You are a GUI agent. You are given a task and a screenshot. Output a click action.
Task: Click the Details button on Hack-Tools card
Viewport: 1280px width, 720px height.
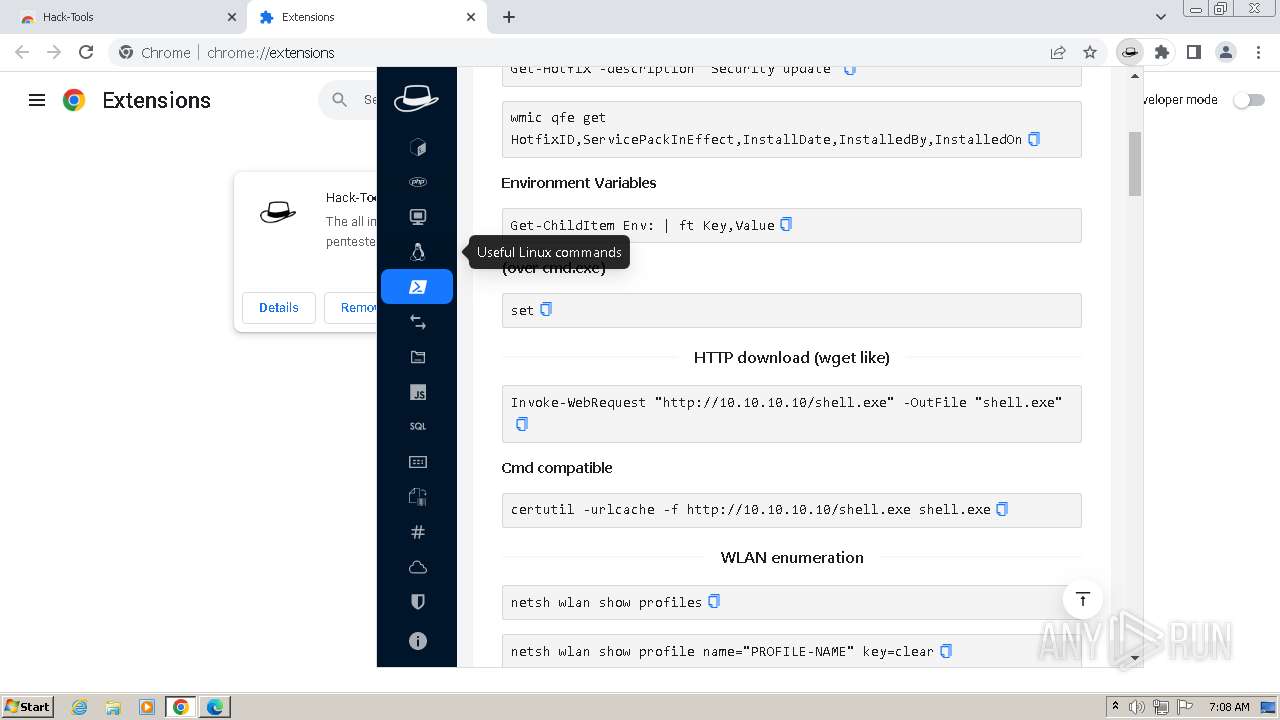278,307
